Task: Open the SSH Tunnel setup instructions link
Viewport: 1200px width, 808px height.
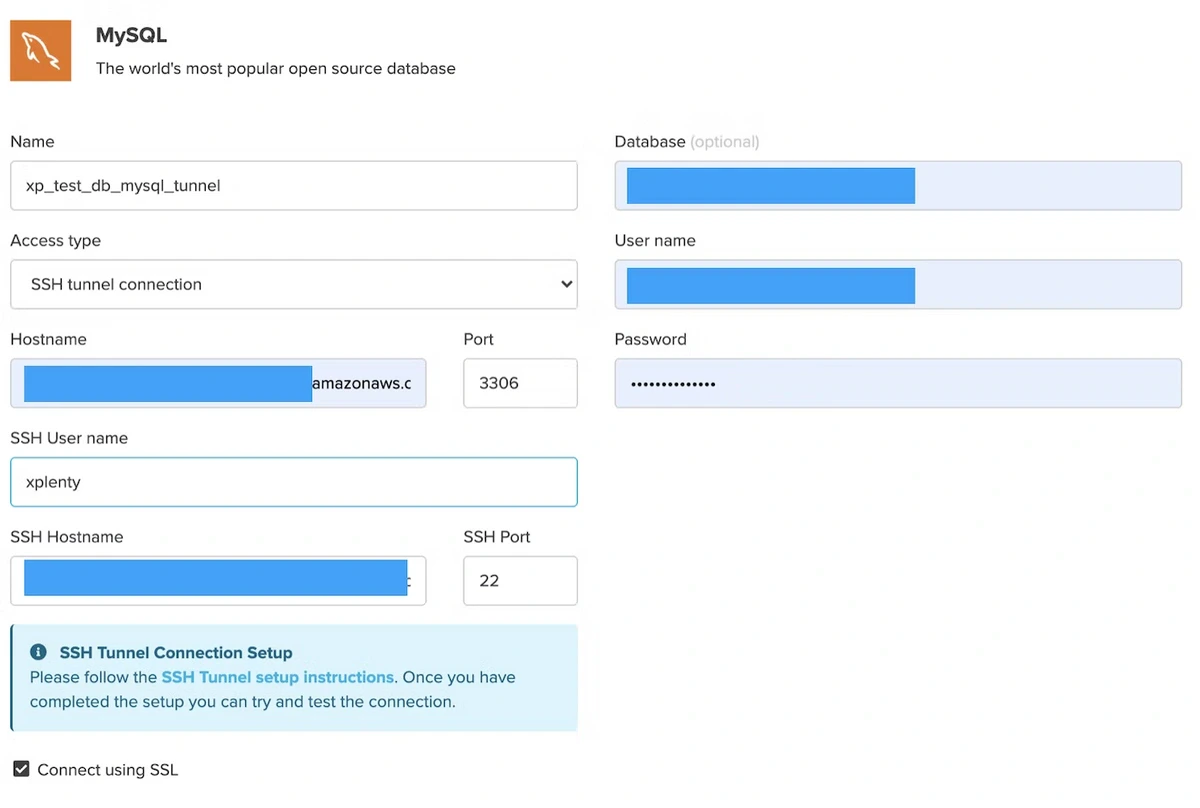Action: click(x=278, y=677)
